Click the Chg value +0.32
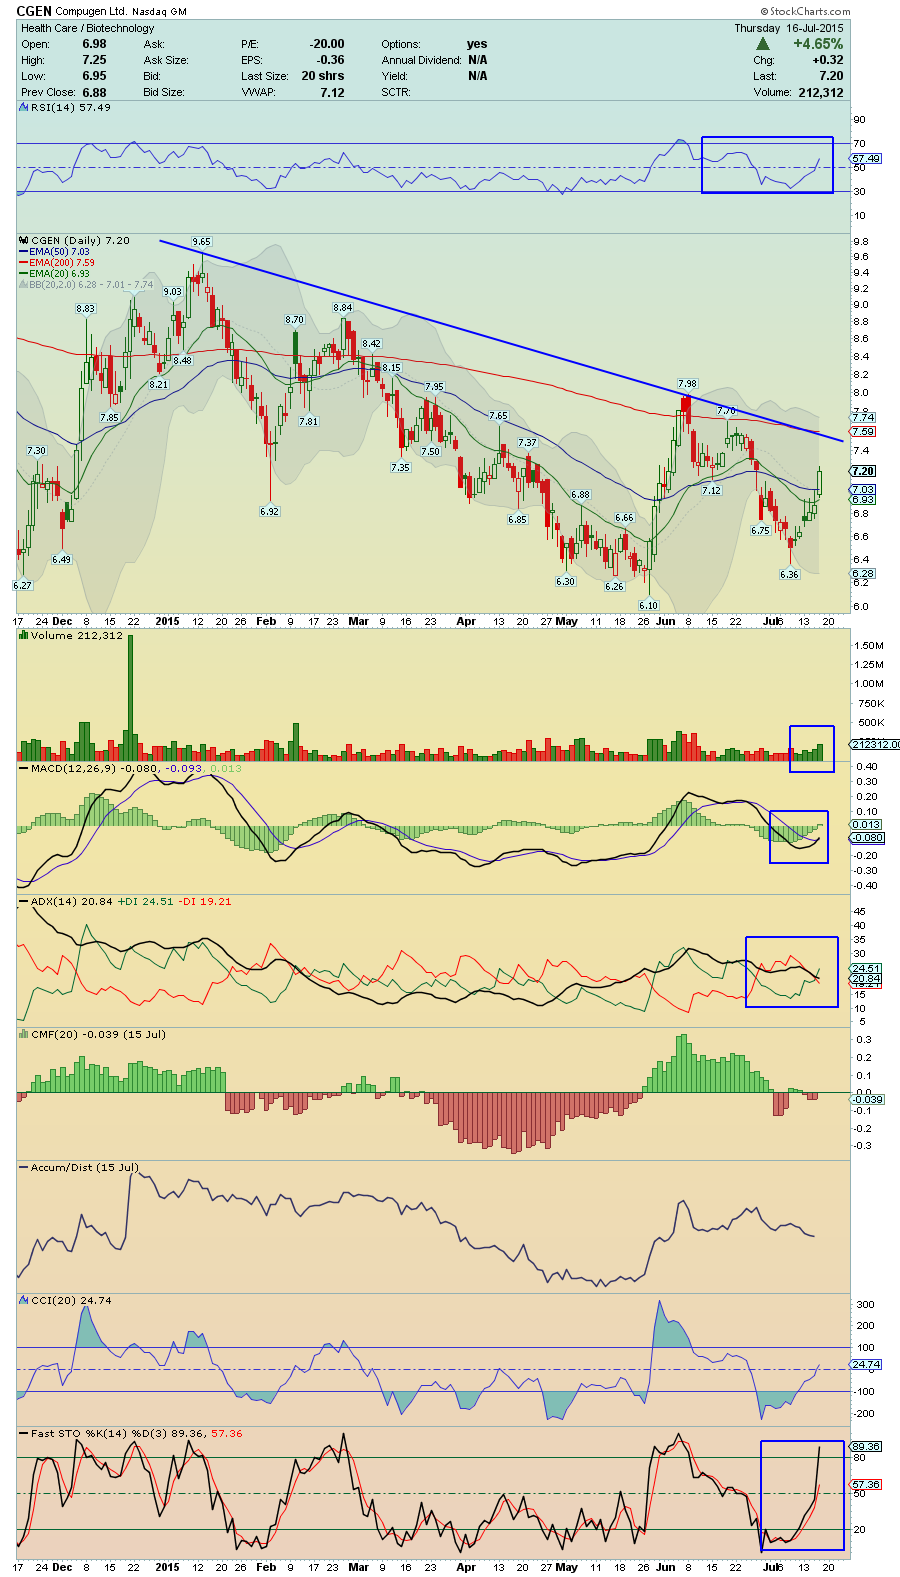 click(827, 60)
